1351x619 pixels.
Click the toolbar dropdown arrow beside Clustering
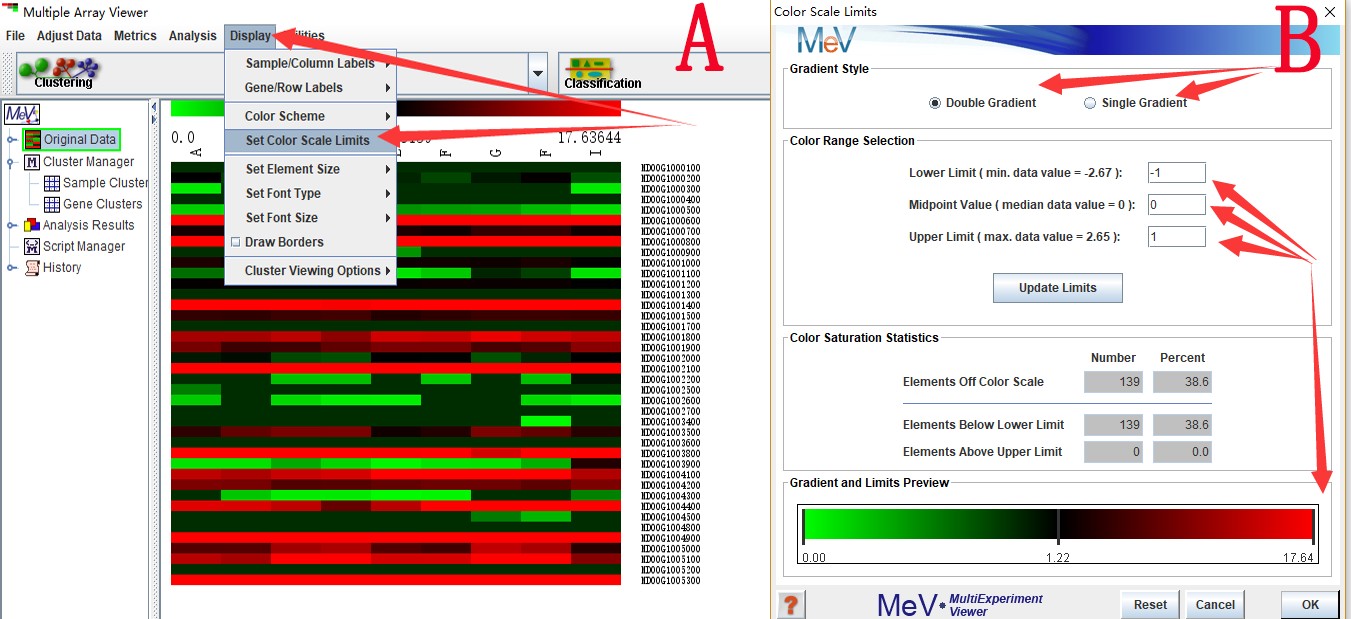tap(538, 74)
